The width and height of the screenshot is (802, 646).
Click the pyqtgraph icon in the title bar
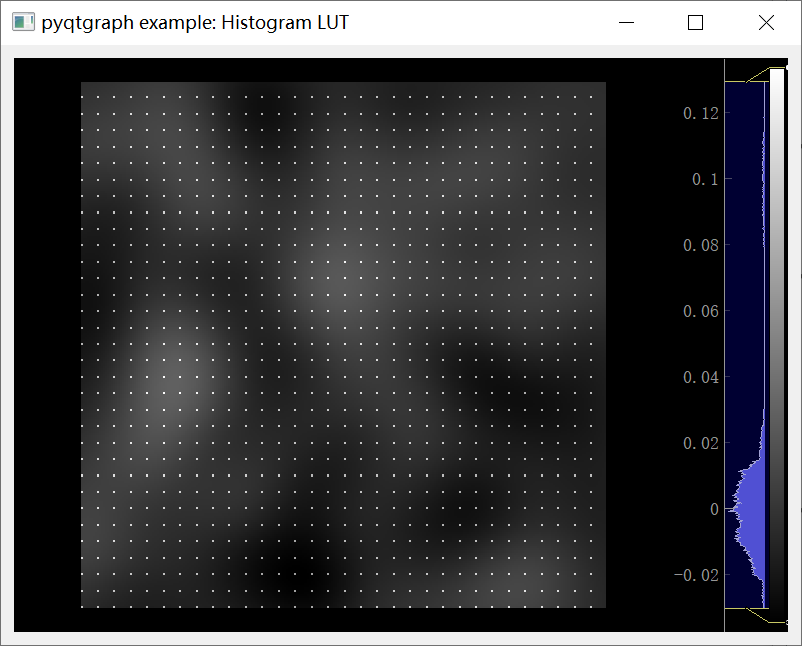pos(22,21)
